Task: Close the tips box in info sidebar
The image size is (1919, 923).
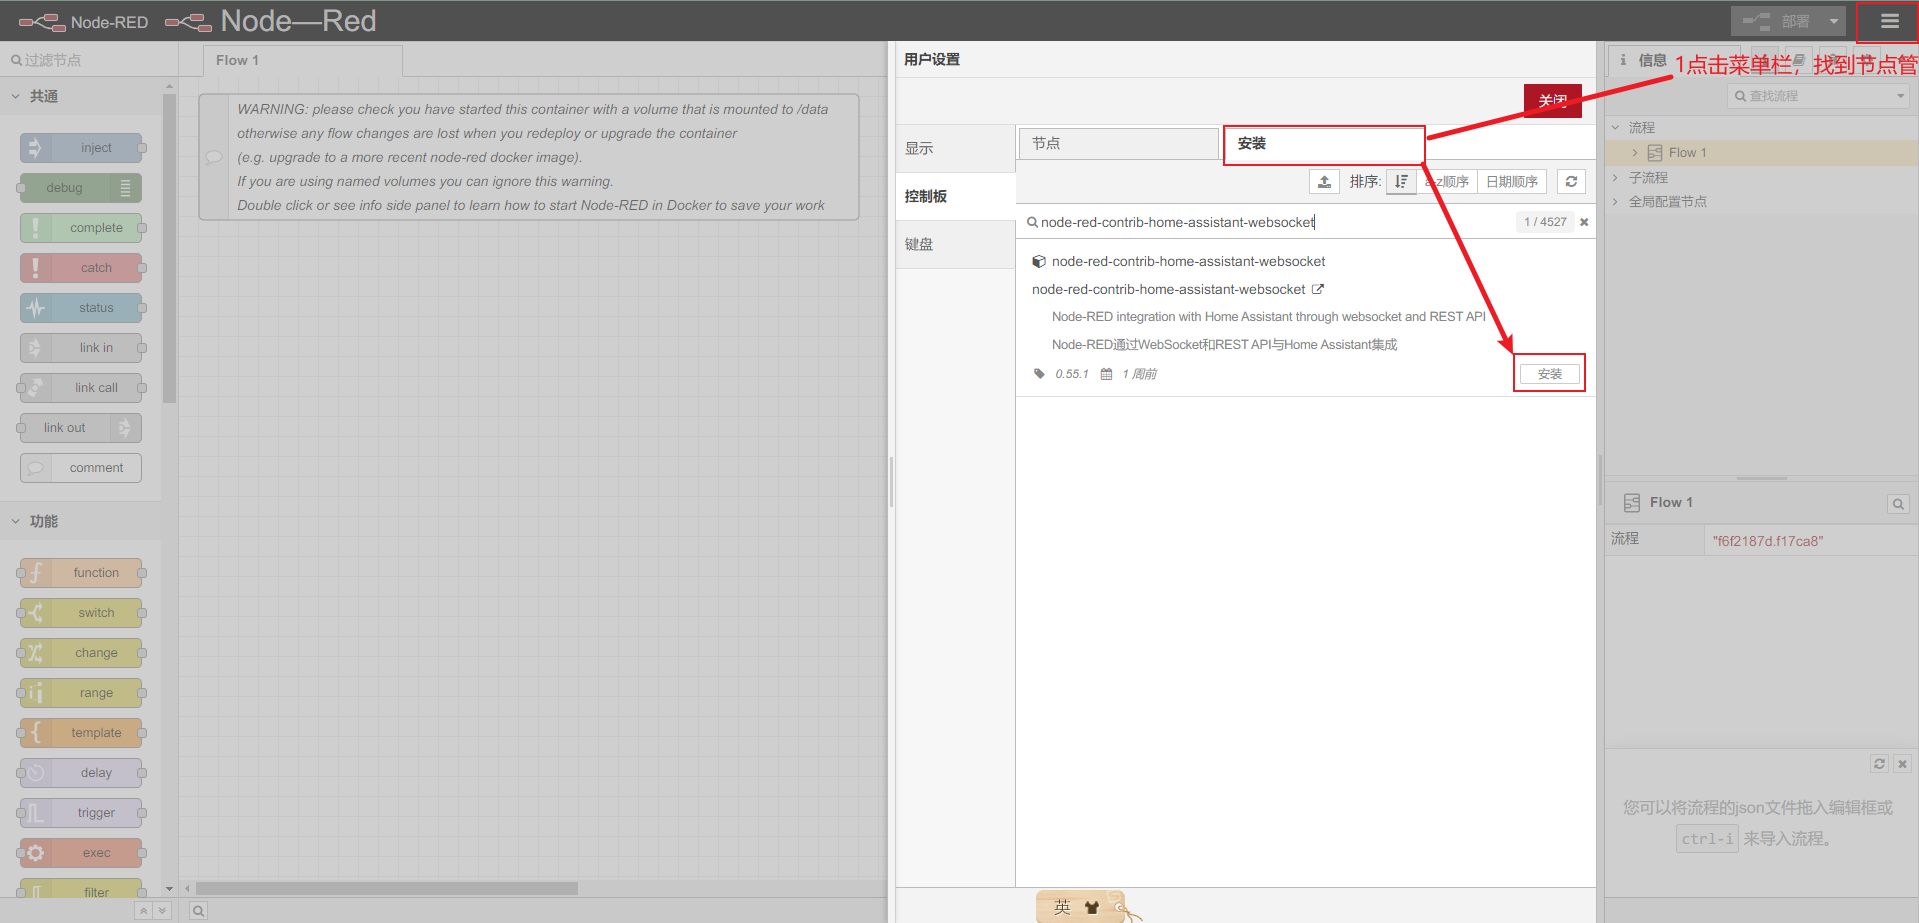Action: 1903,764
